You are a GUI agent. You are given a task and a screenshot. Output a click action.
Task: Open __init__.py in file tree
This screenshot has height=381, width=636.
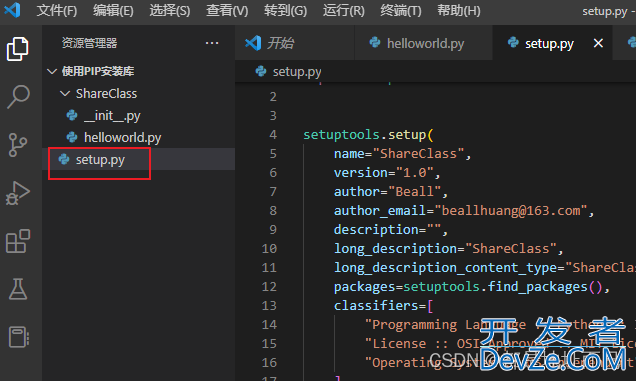coord(112,116)
